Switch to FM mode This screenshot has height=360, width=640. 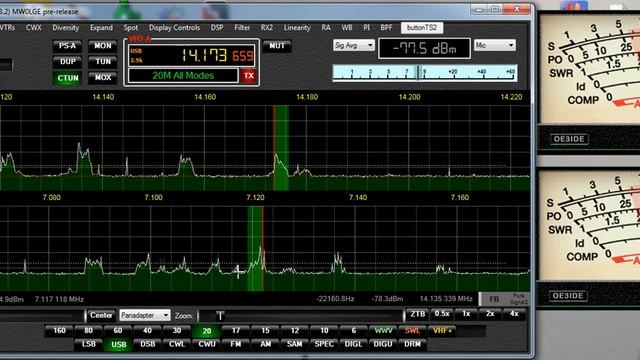236,344
